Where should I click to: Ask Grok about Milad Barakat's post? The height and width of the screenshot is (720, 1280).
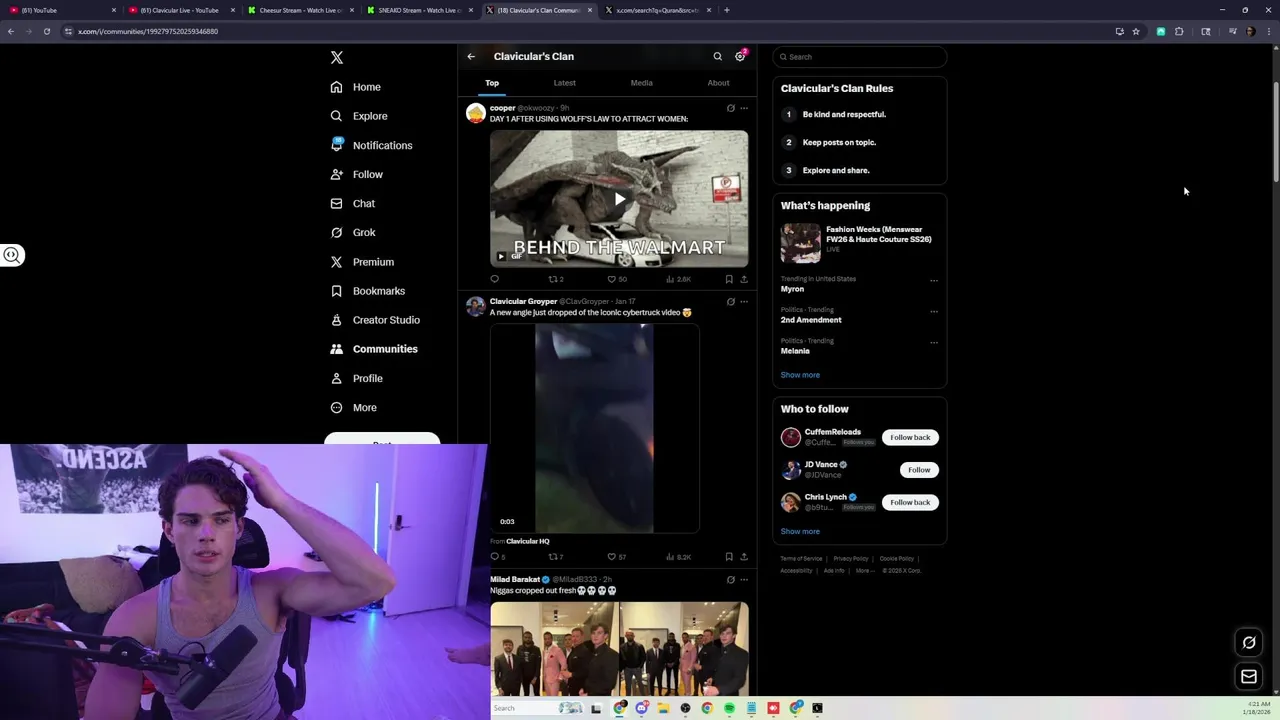[730, 579]
